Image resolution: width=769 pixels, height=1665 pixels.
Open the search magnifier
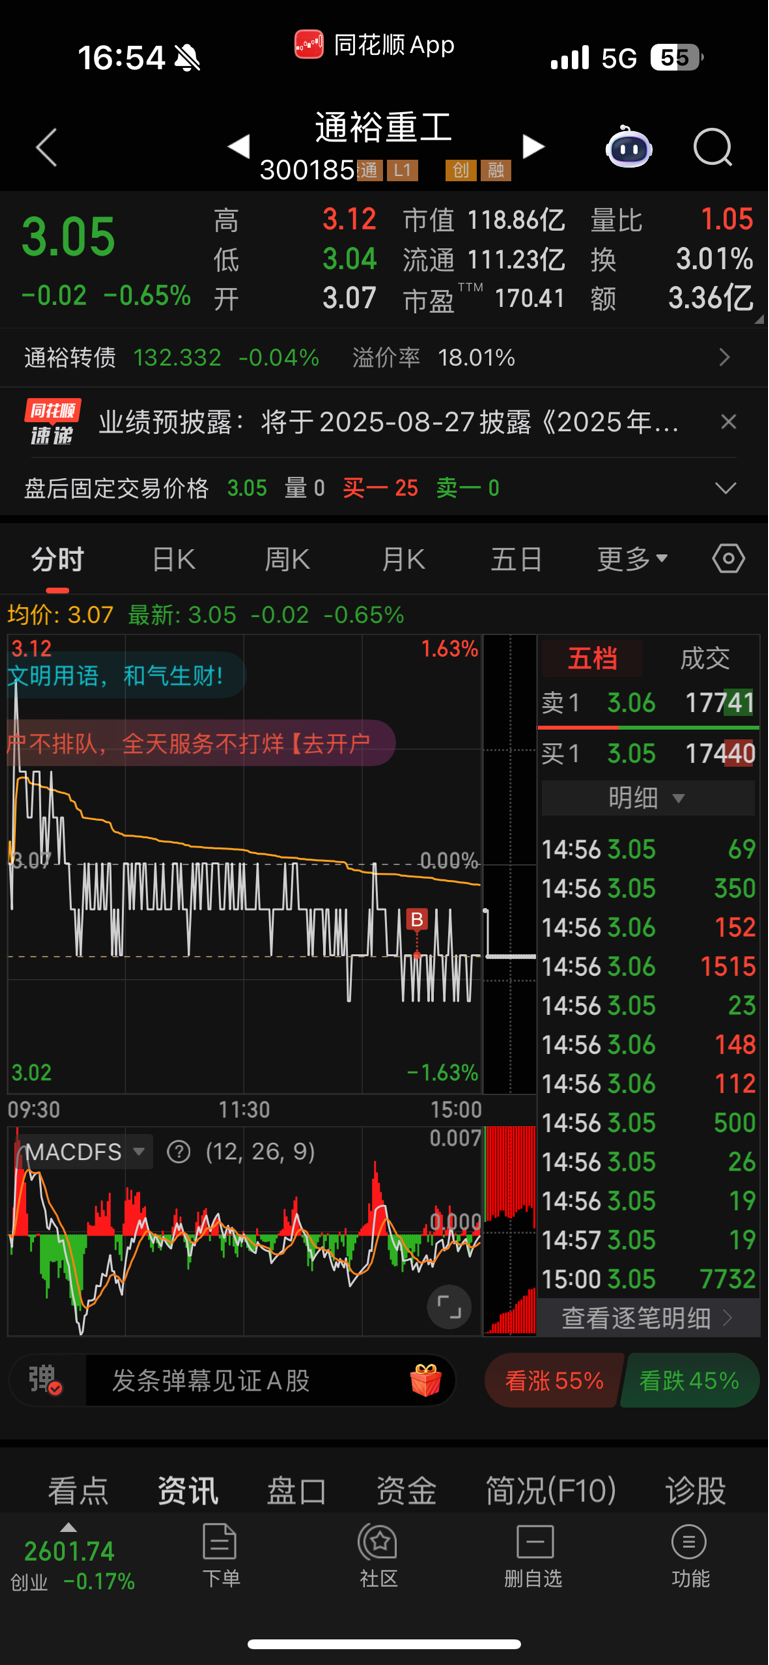[x=713, y=148]
